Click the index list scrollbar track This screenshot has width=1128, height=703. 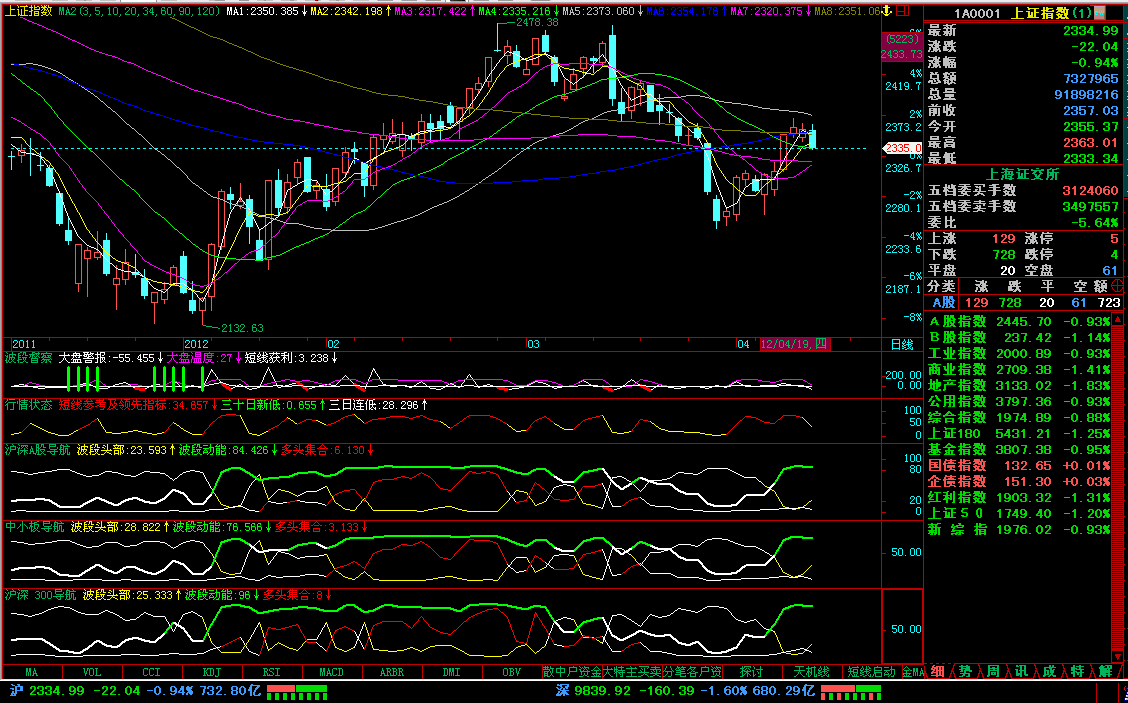[x=1117, y=489]
